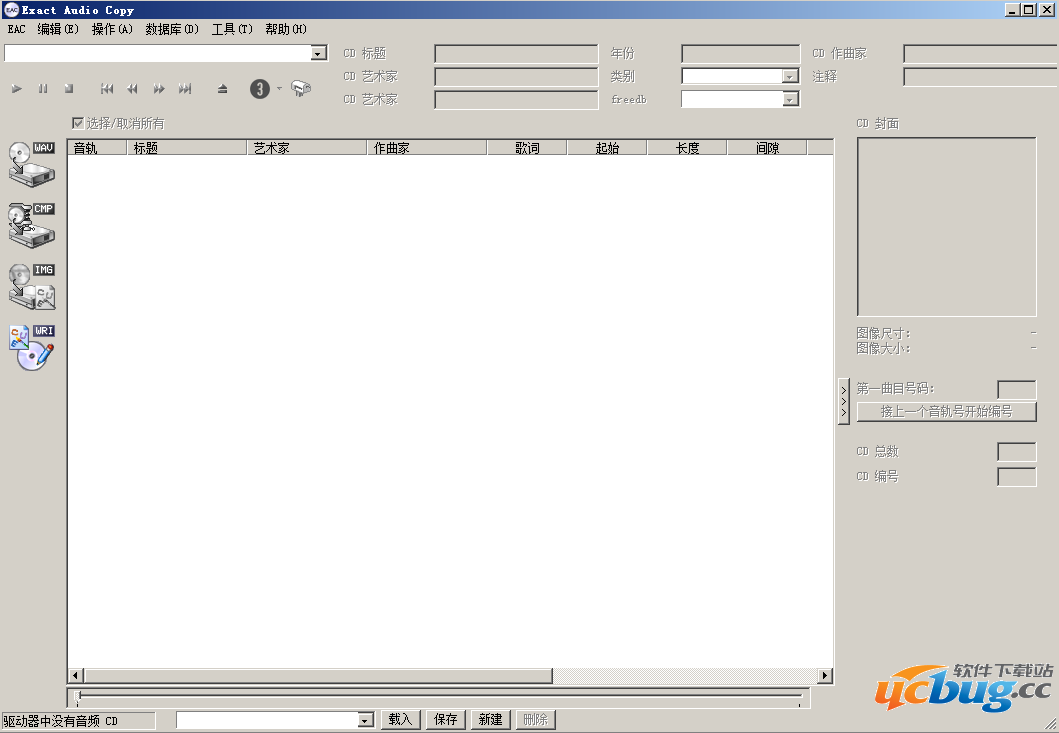Click the 保存 save button
The width and height of the screenshot is (1059, 733).
click(445, 719)
